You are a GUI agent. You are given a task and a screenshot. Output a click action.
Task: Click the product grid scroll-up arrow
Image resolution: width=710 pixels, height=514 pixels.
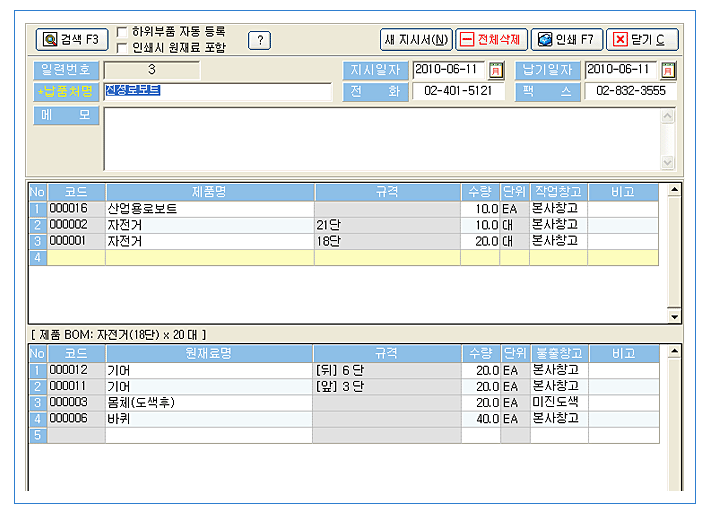point(674,189)
